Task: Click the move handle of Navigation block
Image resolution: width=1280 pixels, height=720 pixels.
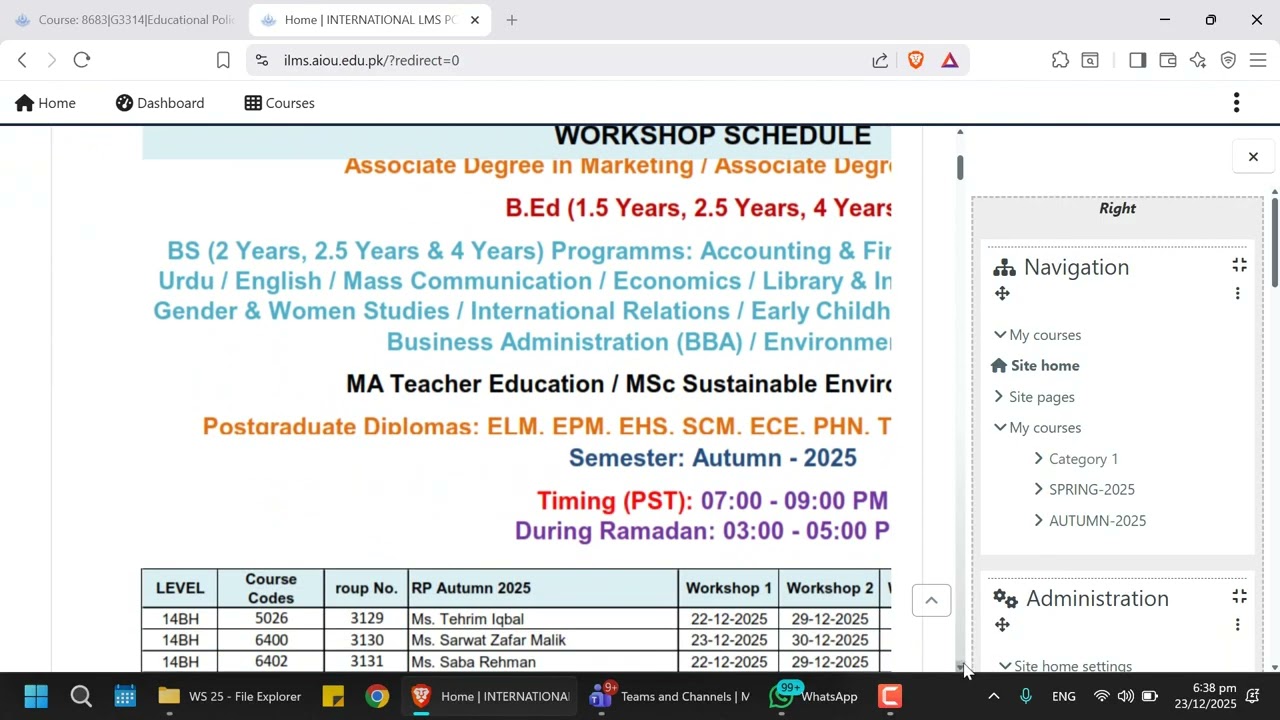Action: pos(1002,293)
